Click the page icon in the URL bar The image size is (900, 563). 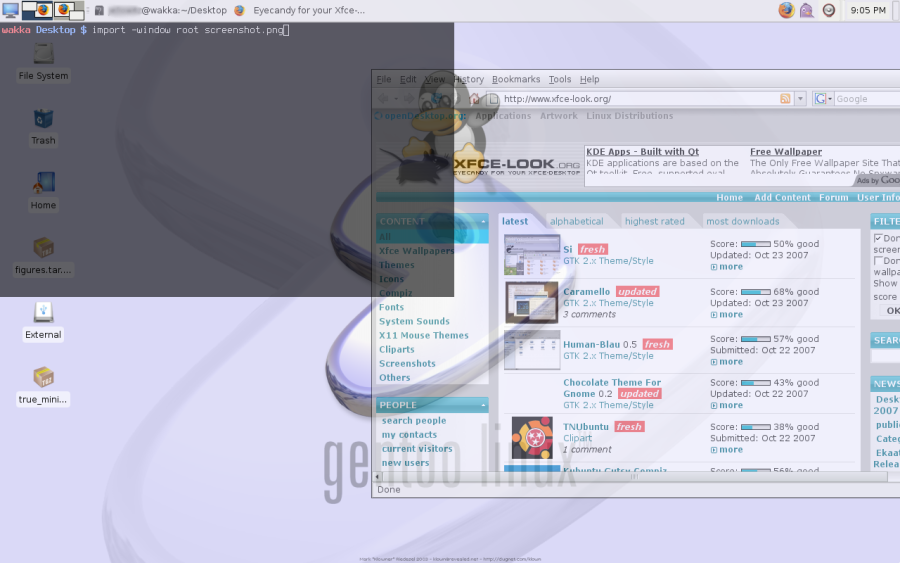click(x=493, y=99)
